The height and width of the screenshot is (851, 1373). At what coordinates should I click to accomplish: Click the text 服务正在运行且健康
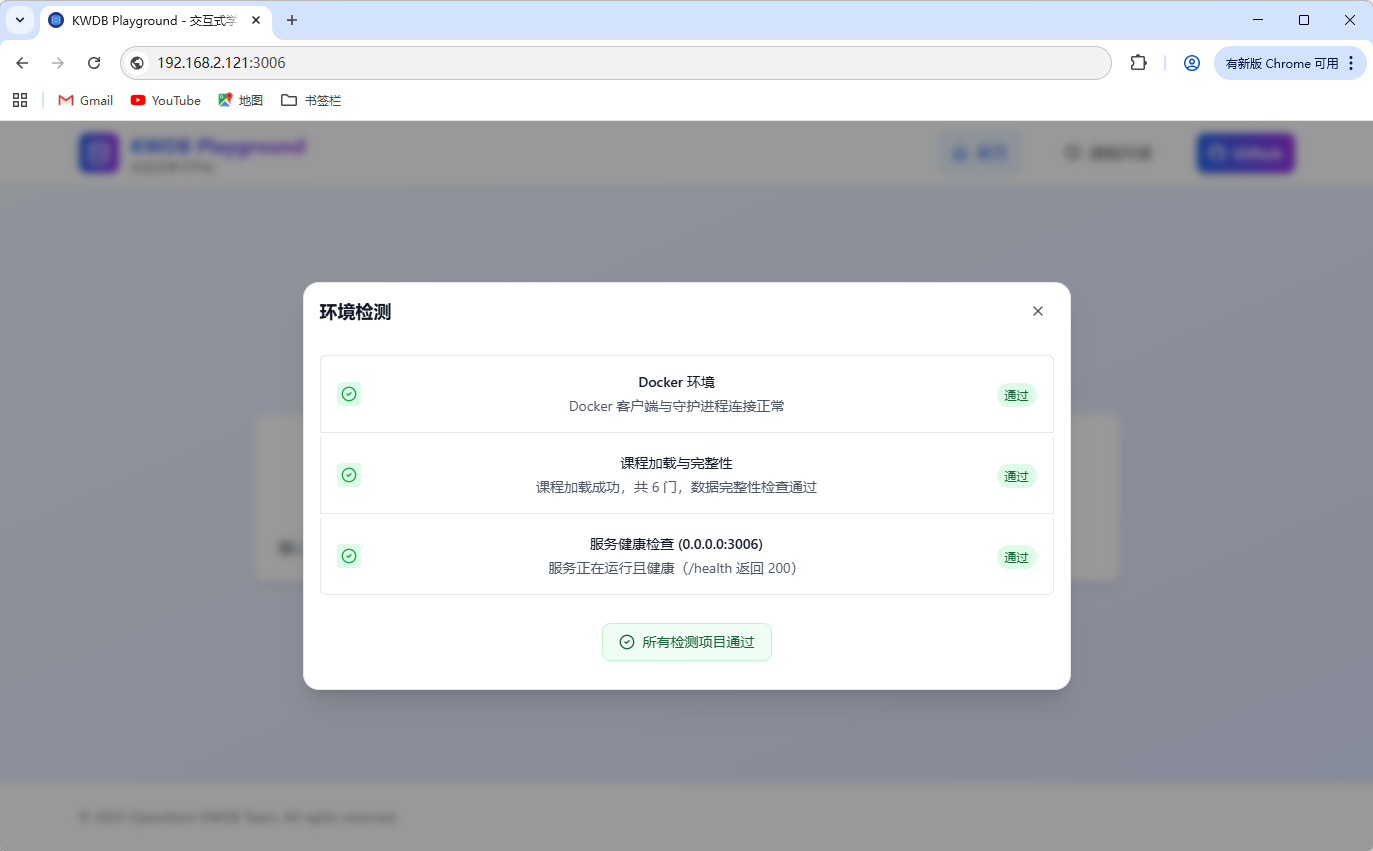[611, 568]
